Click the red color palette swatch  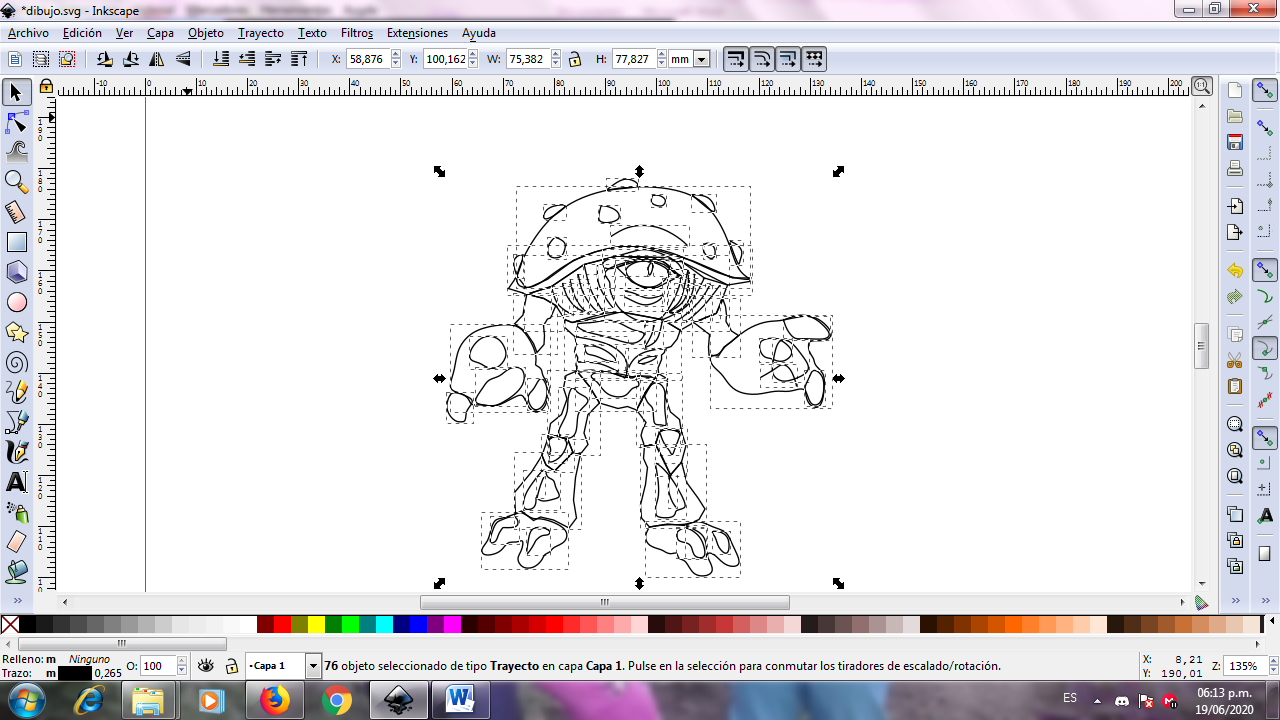point(282,625)
